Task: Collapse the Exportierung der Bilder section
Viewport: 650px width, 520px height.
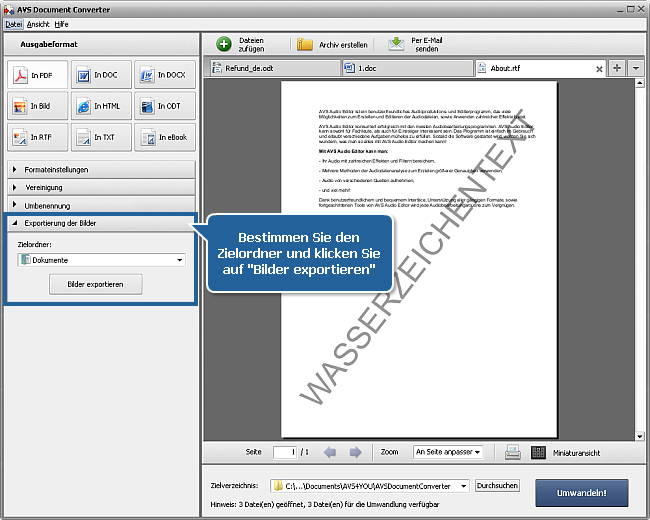Action: click(x=101, y=223)
